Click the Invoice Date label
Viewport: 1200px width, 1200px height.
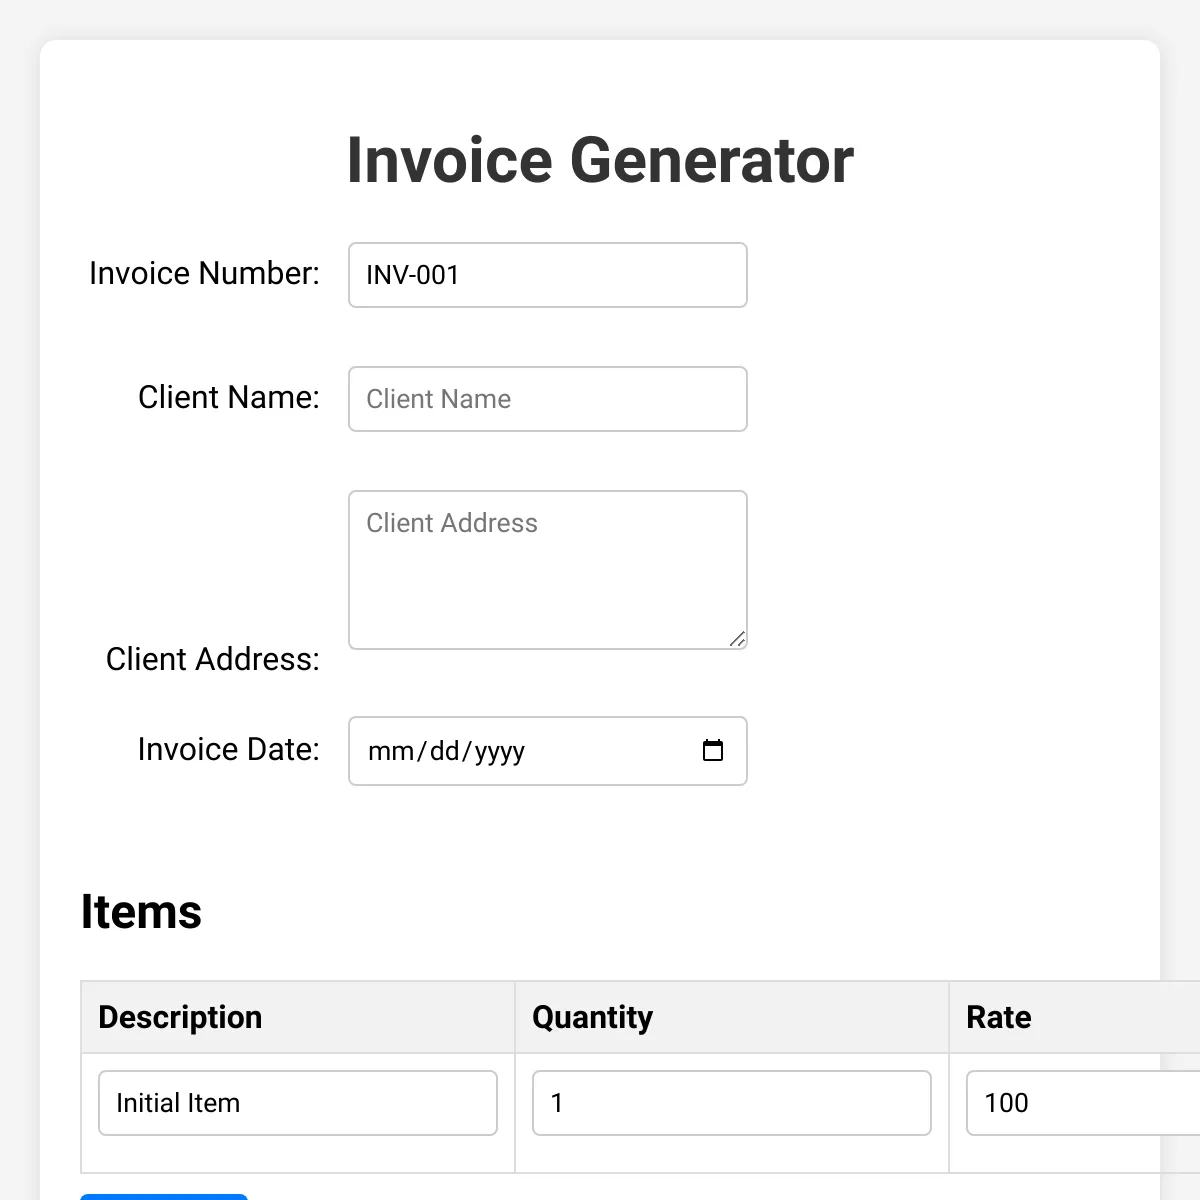tap(229, 749)
